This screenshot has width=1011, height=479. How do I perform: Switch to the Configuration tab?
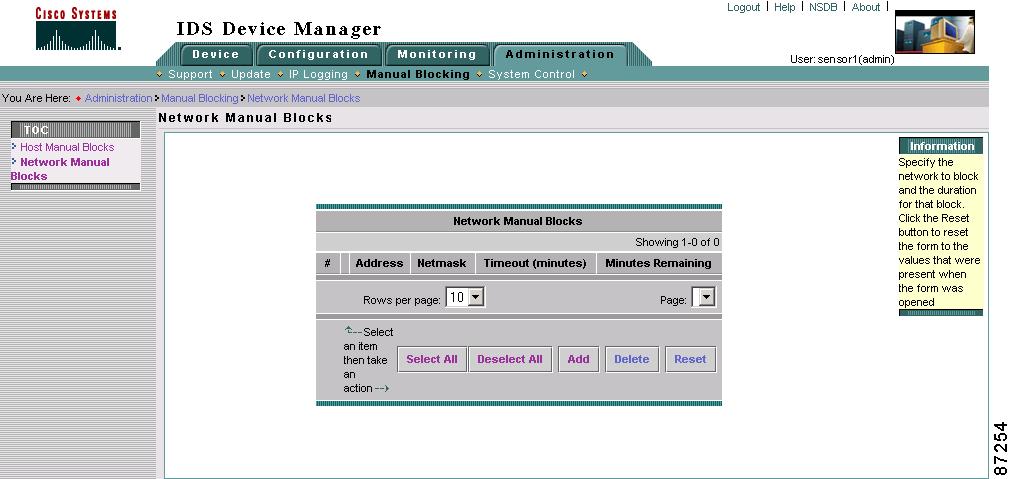(318, 55)
